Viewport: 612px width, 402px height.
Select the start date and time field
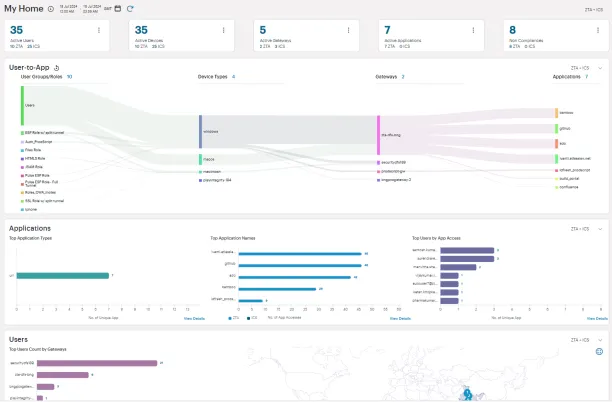(x=68, y=9)
